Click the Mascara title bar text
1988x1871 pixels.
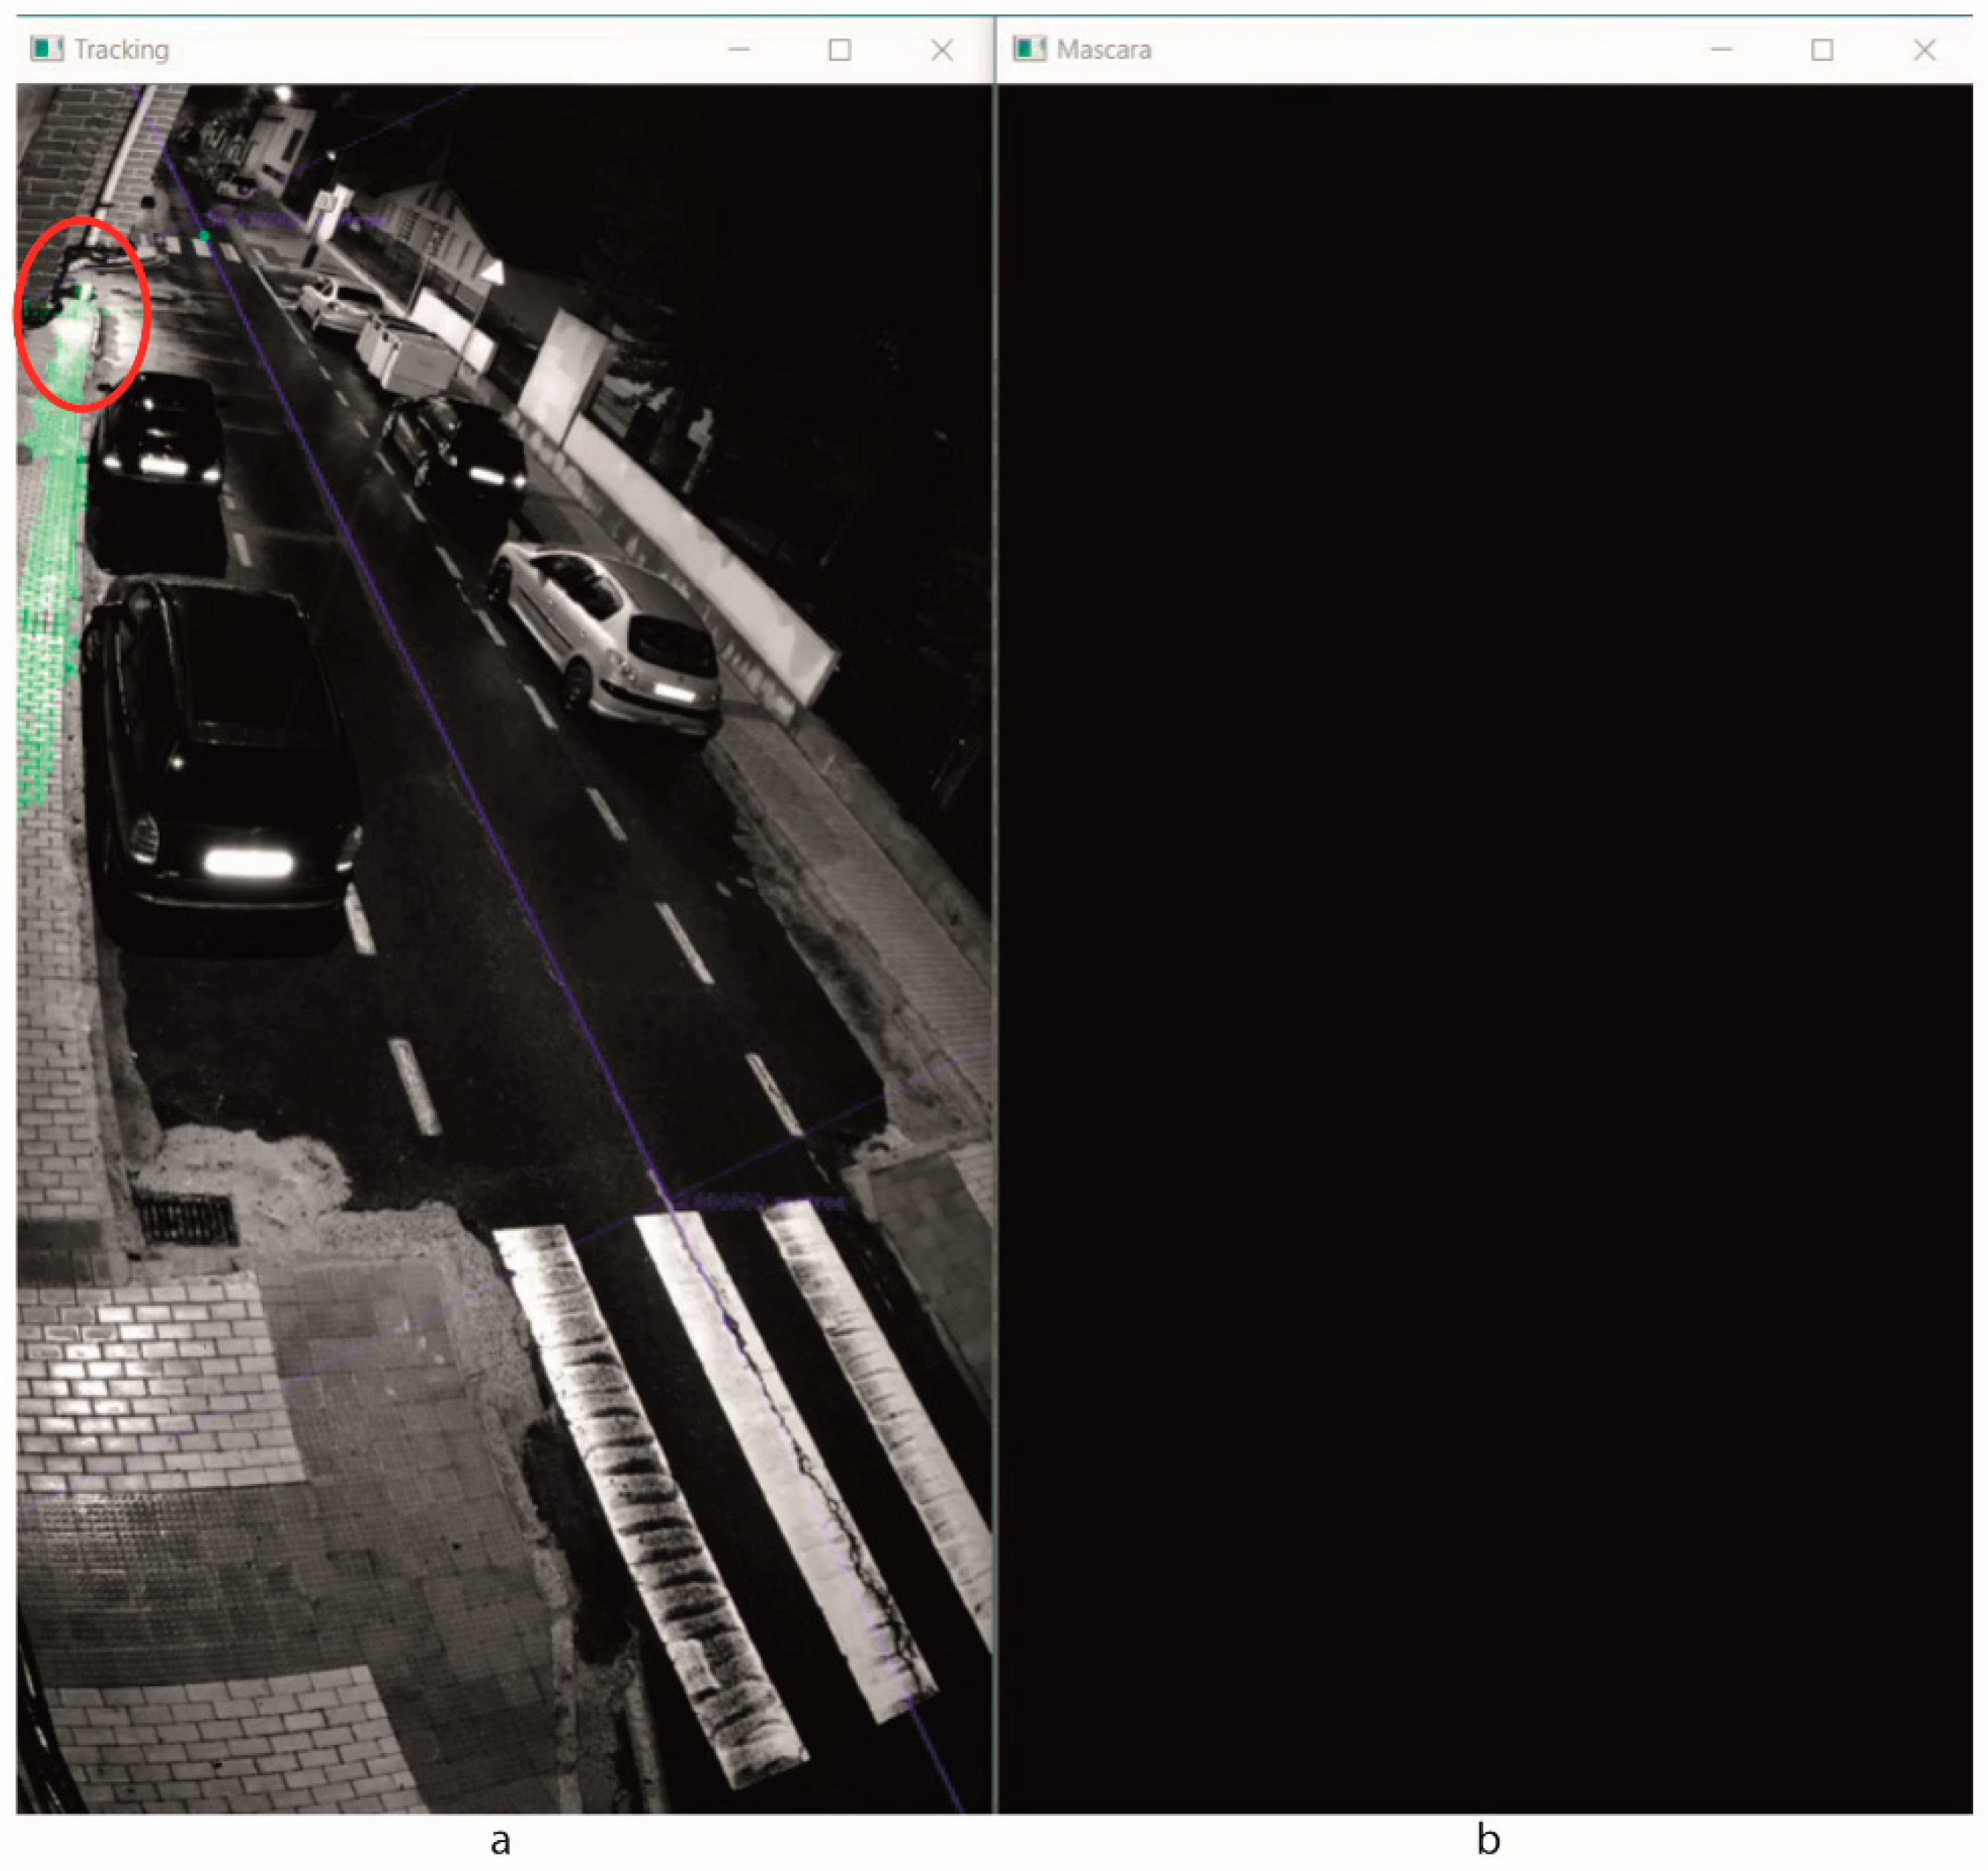1104,50
